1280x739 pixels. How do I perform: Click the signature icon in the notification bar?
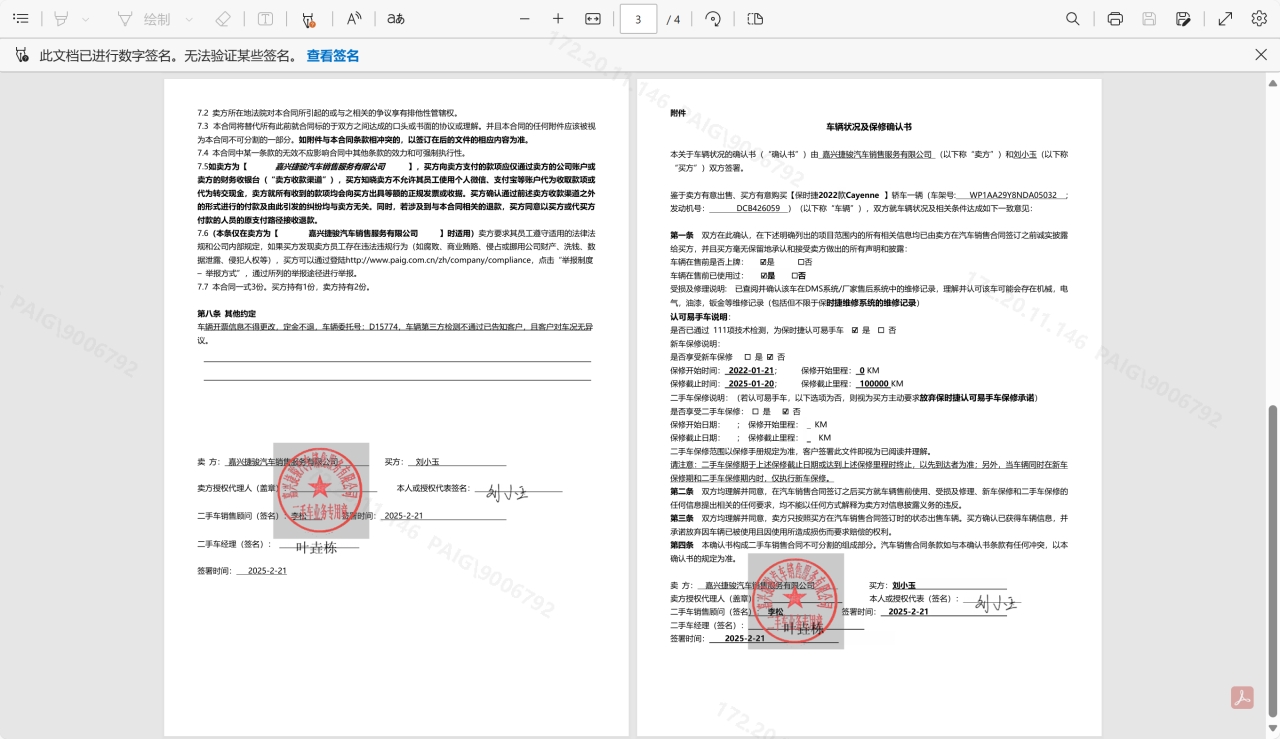pos(22,56)
